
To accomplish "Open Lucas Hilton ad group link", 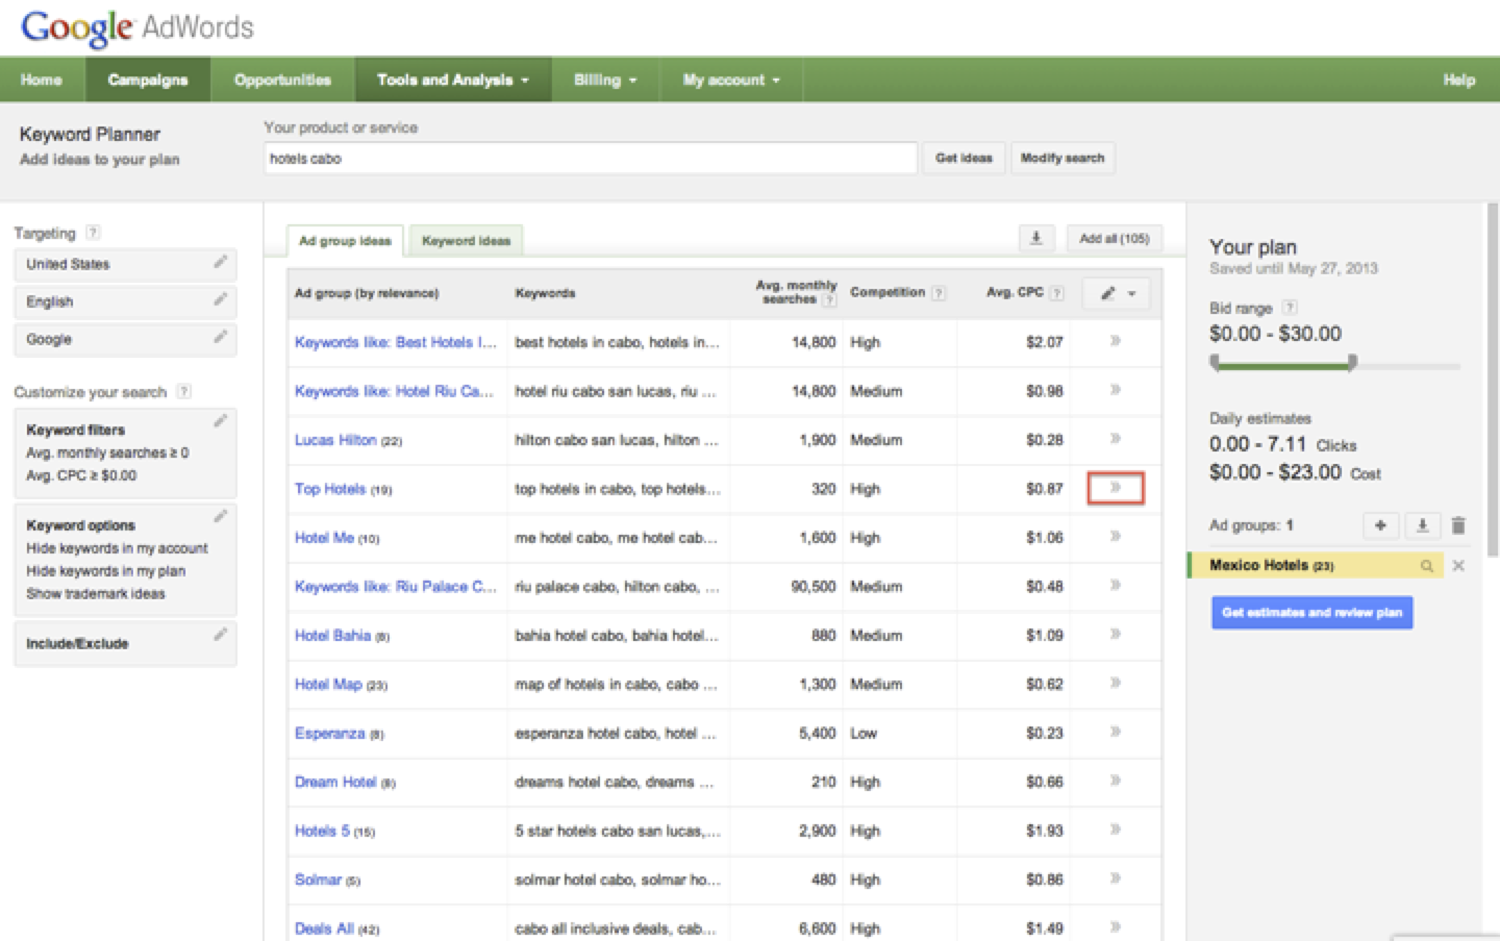I will pos(335,440).
